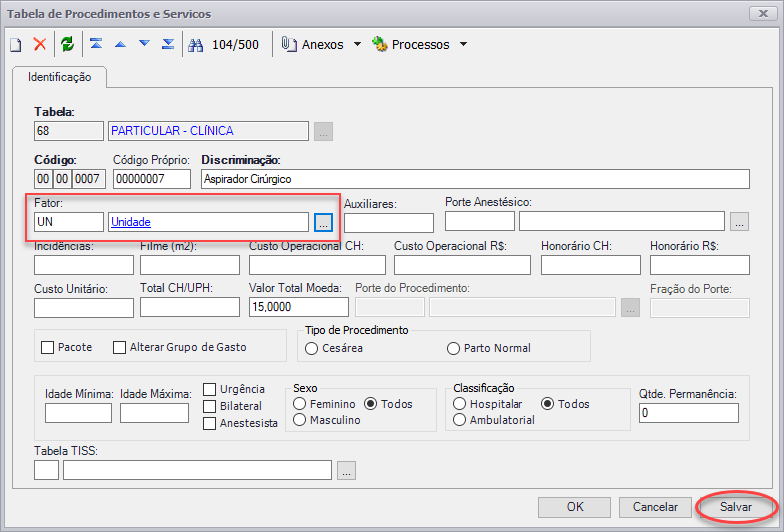The image size is (784, 532).
Task: Enable Alterar Grupo de Gasto checkbox
Action: [x=120, y=348]
